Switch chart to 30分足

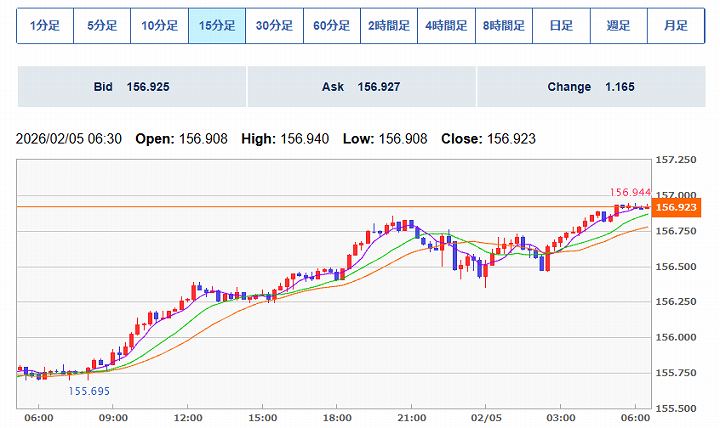point(274,26)
